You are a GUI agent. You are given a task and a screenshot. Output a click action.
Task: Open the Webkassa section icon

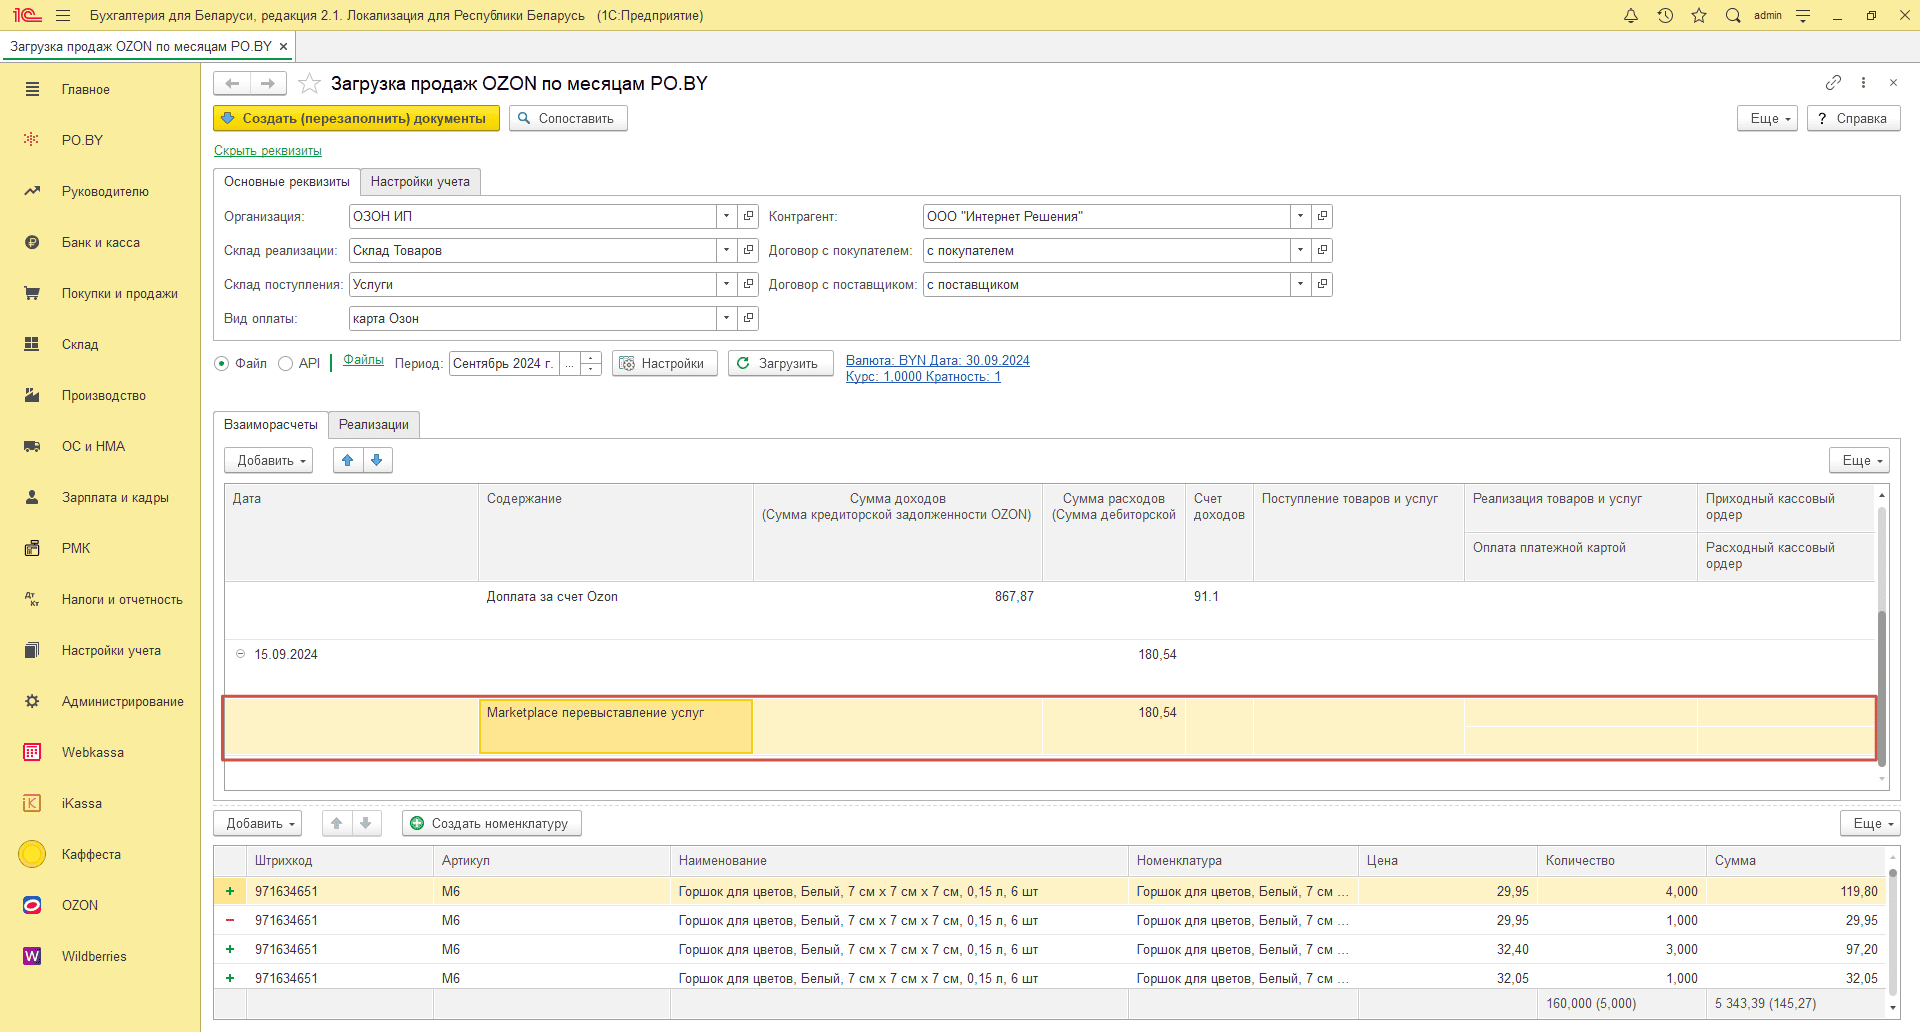32,752
